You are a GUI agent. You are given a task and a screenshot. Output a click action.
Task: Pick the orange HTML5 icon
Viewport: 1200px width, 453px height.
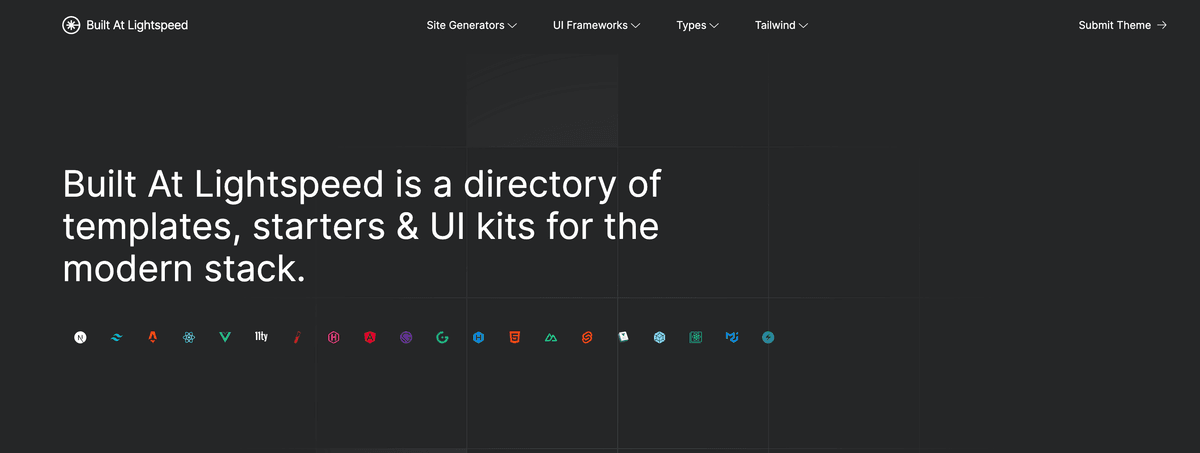coord(514,338)
